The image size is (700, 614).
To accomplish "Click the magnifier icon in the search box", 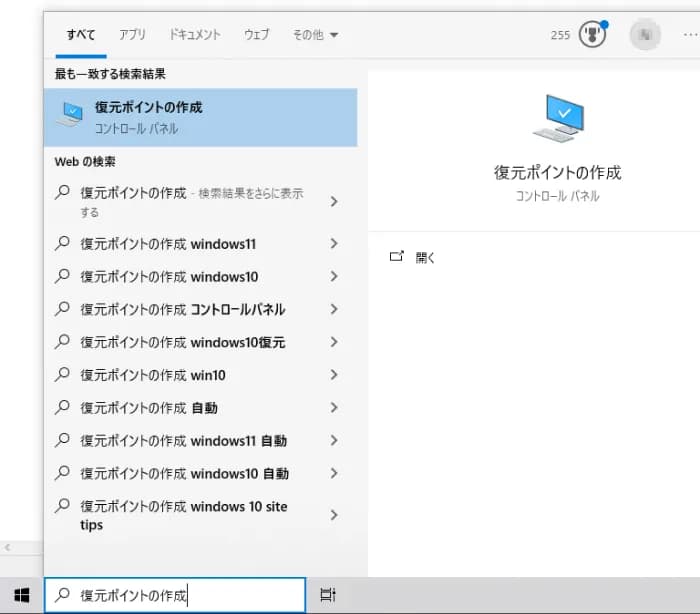I will (x=62, y=595).
